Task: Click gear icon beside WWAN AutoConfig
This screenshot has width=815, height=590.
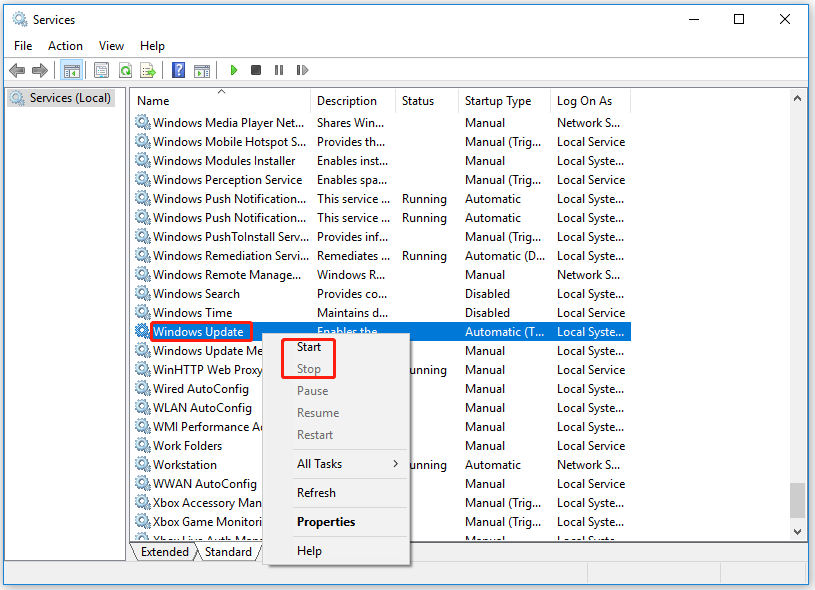Action: 143,483
